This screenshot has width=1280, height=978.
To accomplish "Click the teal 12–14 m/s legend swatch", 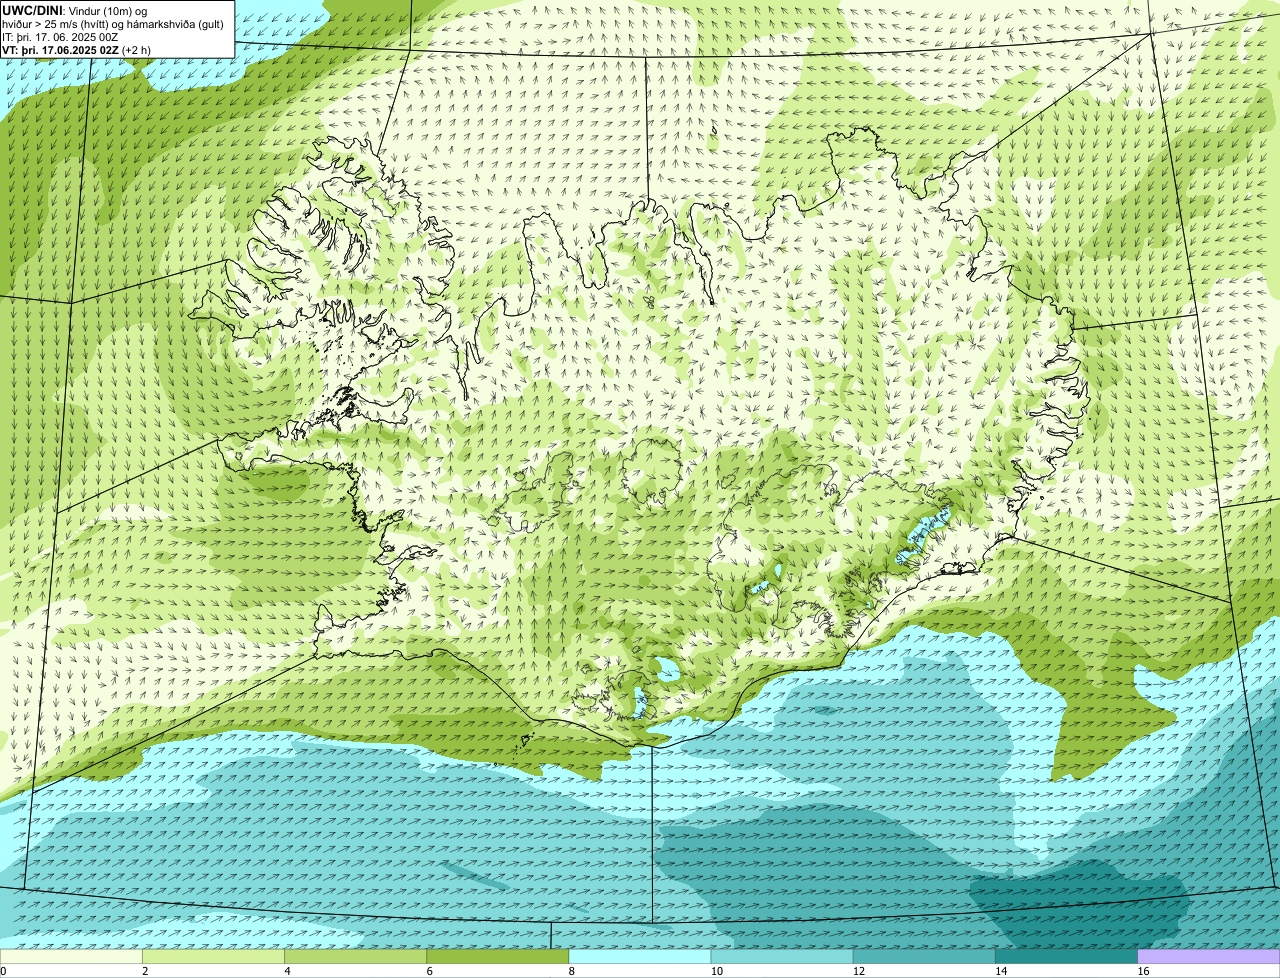I will coord(924,956).
